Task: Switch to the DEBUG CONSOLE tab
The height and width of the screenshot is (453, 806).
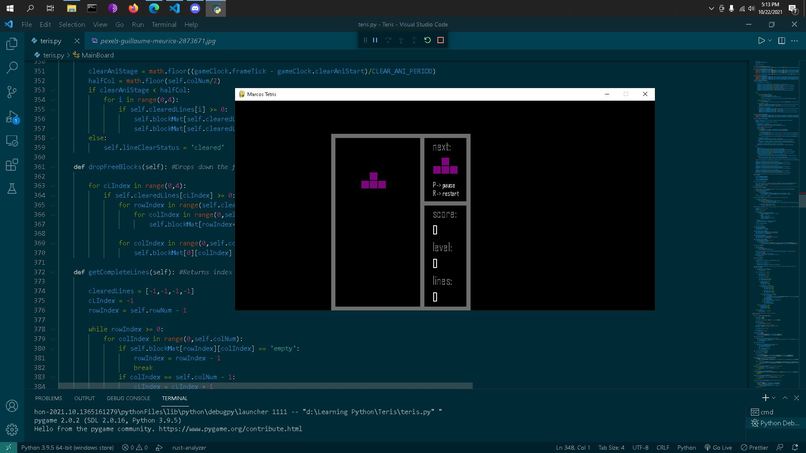Action: [x=128, y=398]
